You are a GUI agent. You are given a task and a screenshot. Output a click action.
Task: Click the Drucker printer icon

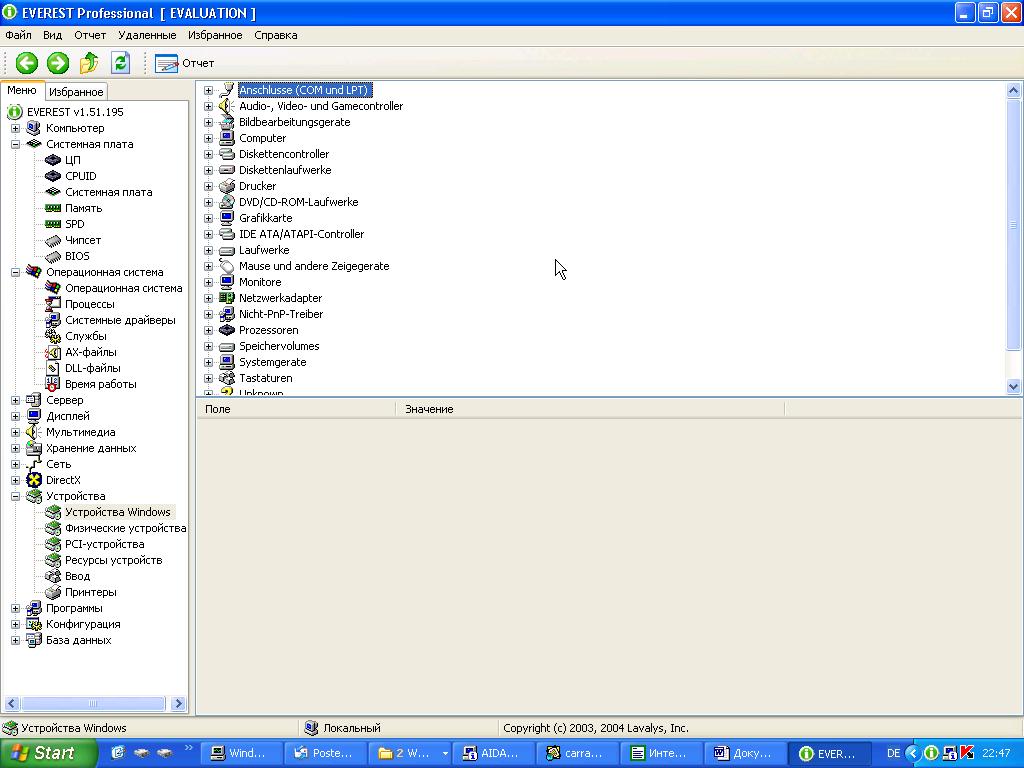coord(227,185)
